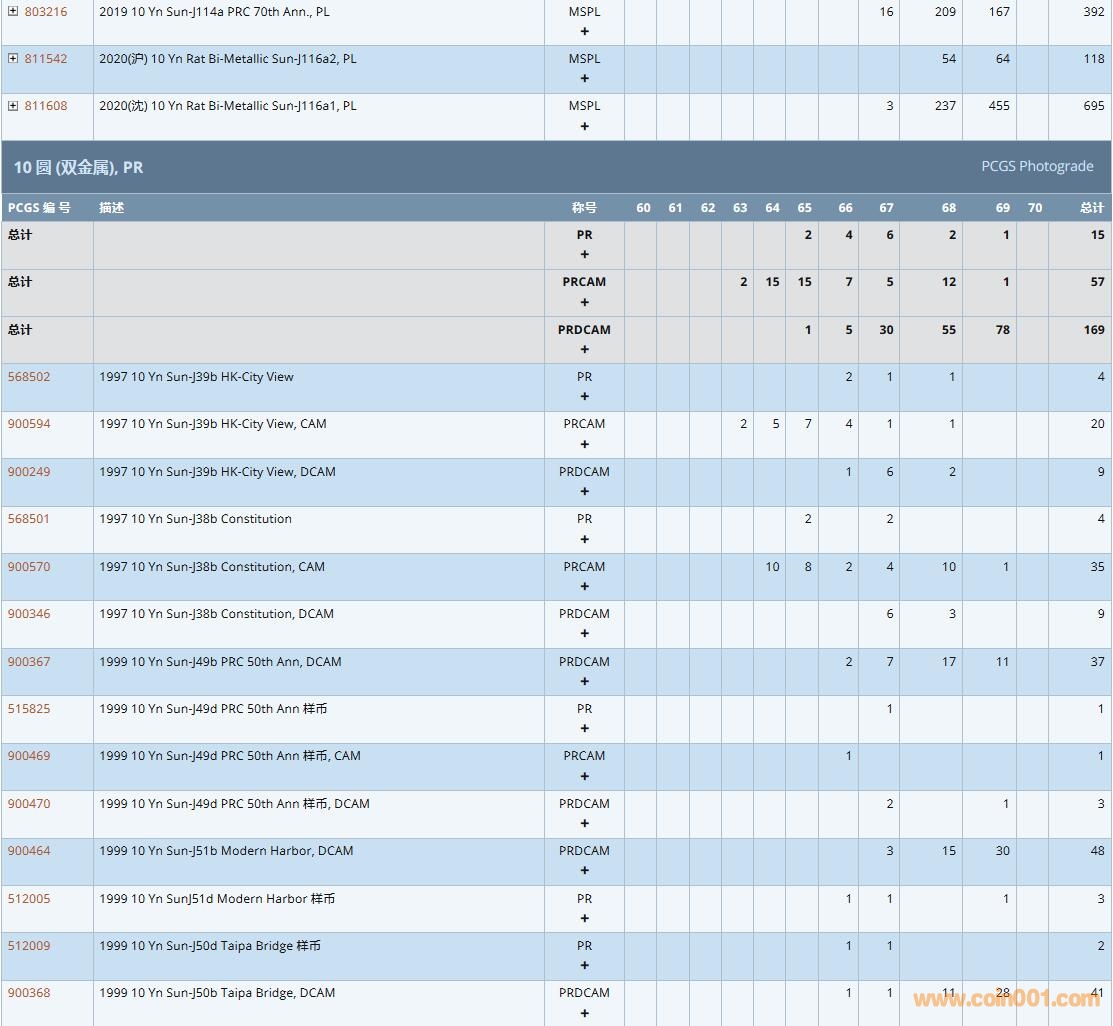Click the plus sign under PRDCAM in the 总计 row
Screen dimensions: 1113x1026
click(x=585, y=349)
